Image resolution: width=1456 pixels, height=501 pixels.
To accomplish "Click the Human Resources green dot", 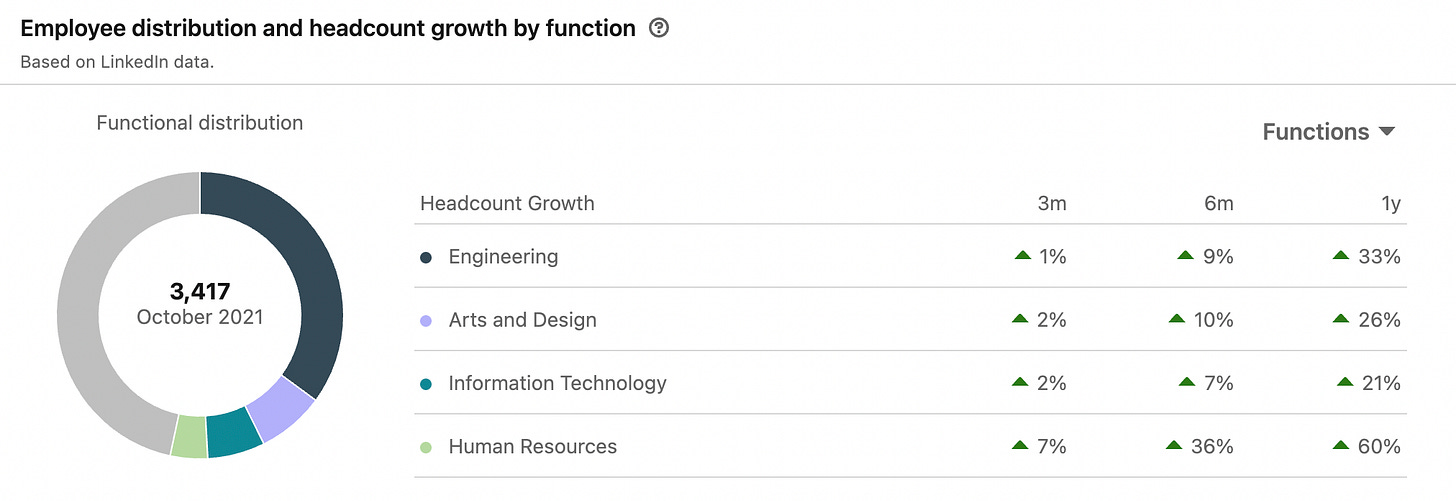I will click(426, 447).
